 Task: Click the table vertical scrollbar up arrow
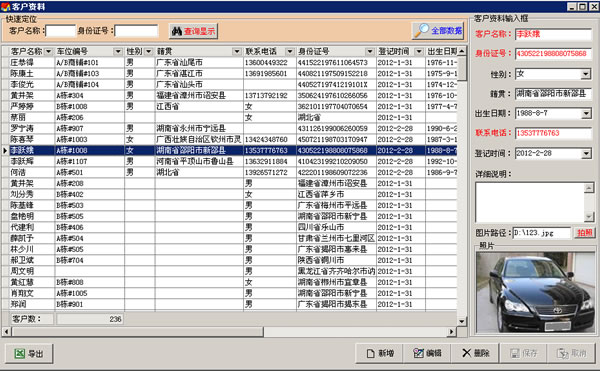462,50
